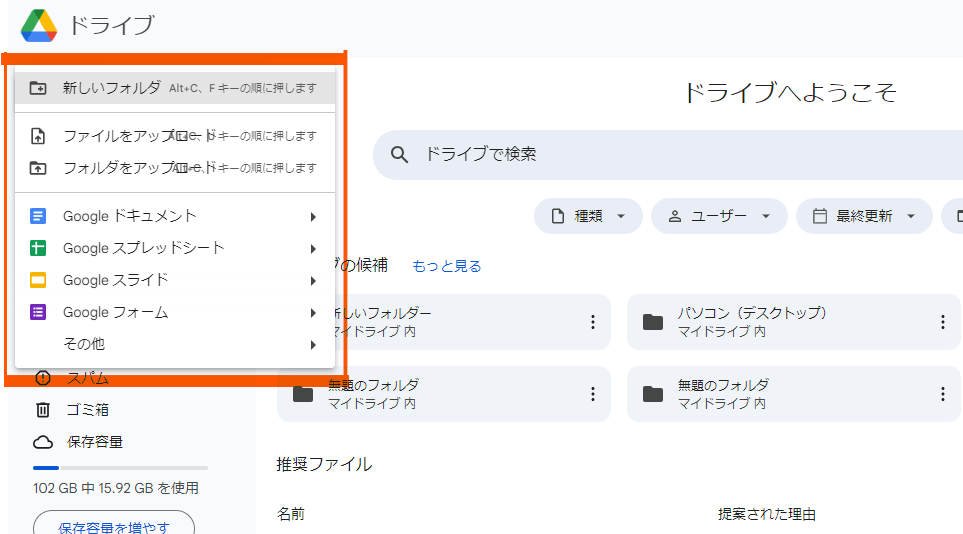Open その他 submenu entry
The image size is (963, 534).
pos(175,344)
